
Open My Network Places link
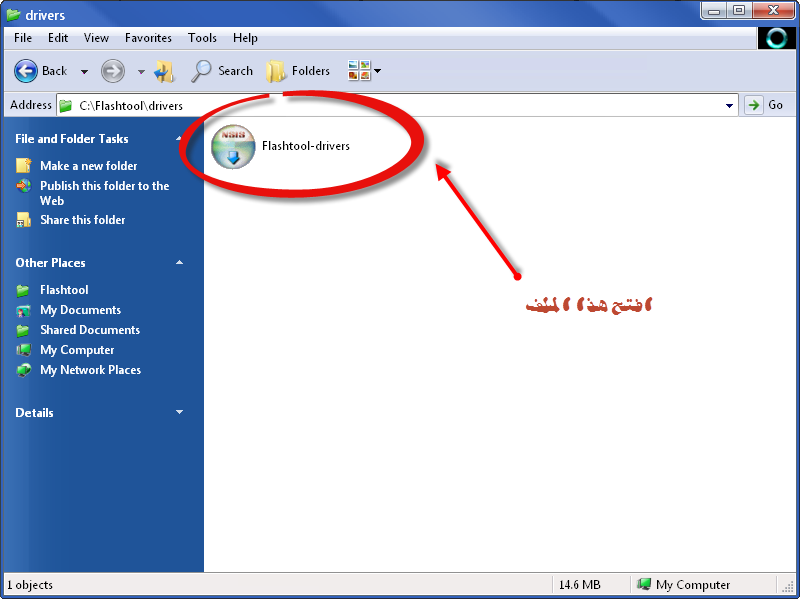(90, 370)
